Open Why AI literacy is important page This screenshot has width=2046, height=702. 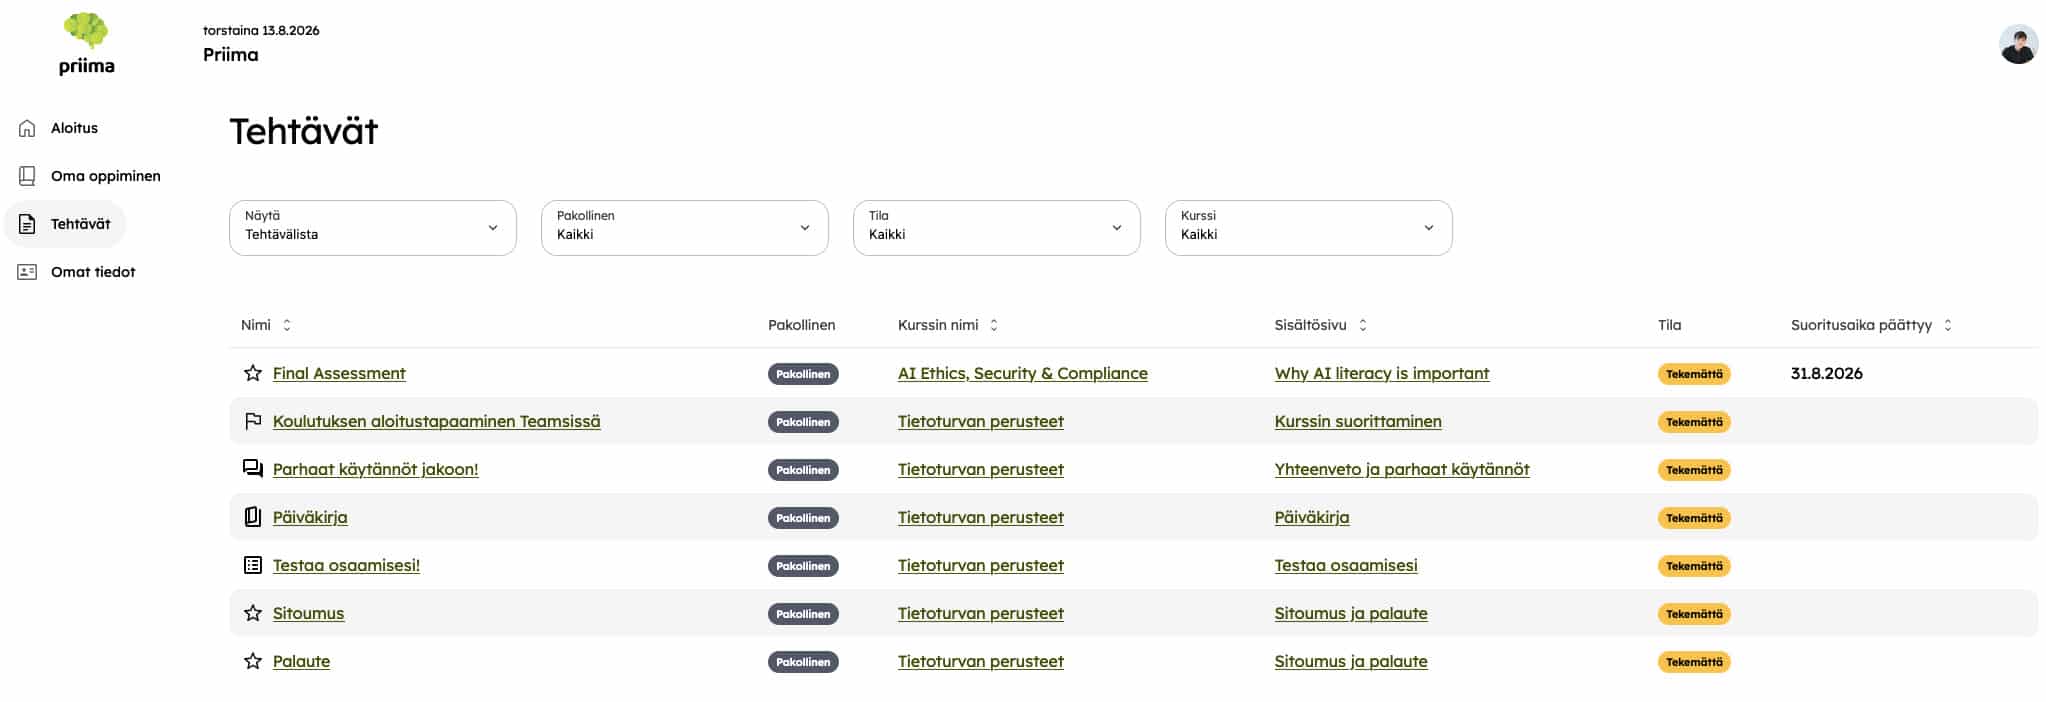(x=1382, y=373)
